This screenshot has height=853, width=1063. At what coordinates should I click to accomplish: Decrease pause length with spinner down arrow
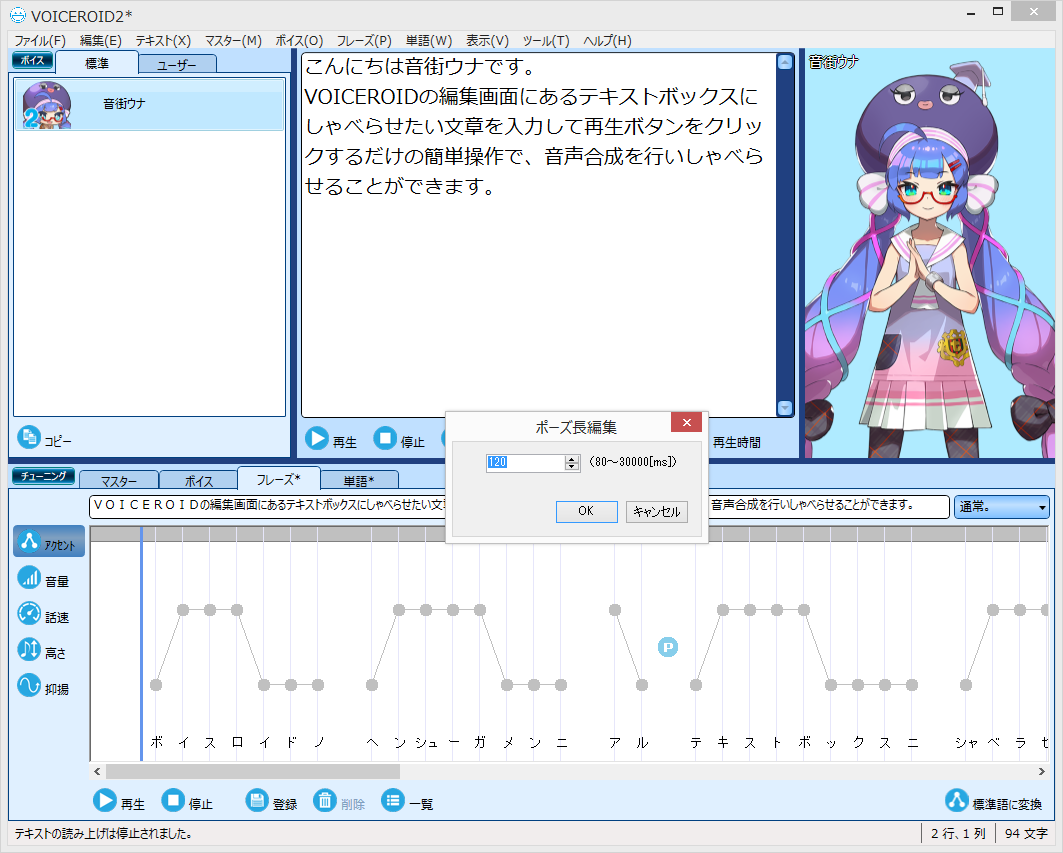(572, 467)
